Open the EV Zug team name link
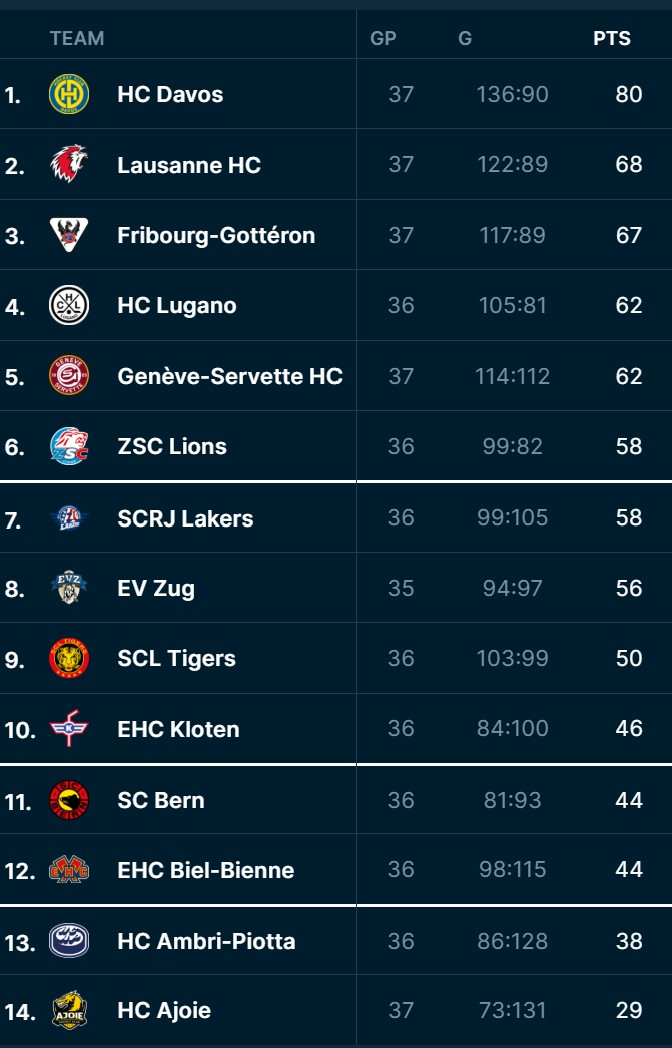The image size is (672, 1048). coord(156,588)
